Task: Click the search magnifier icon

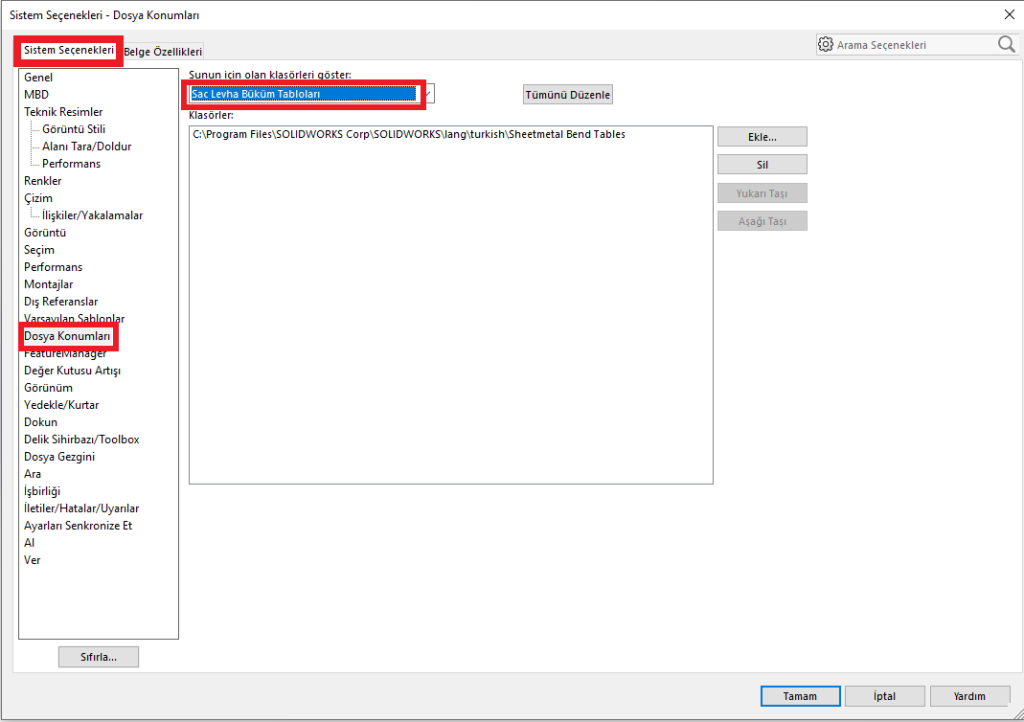Action: pos(1005,45)
